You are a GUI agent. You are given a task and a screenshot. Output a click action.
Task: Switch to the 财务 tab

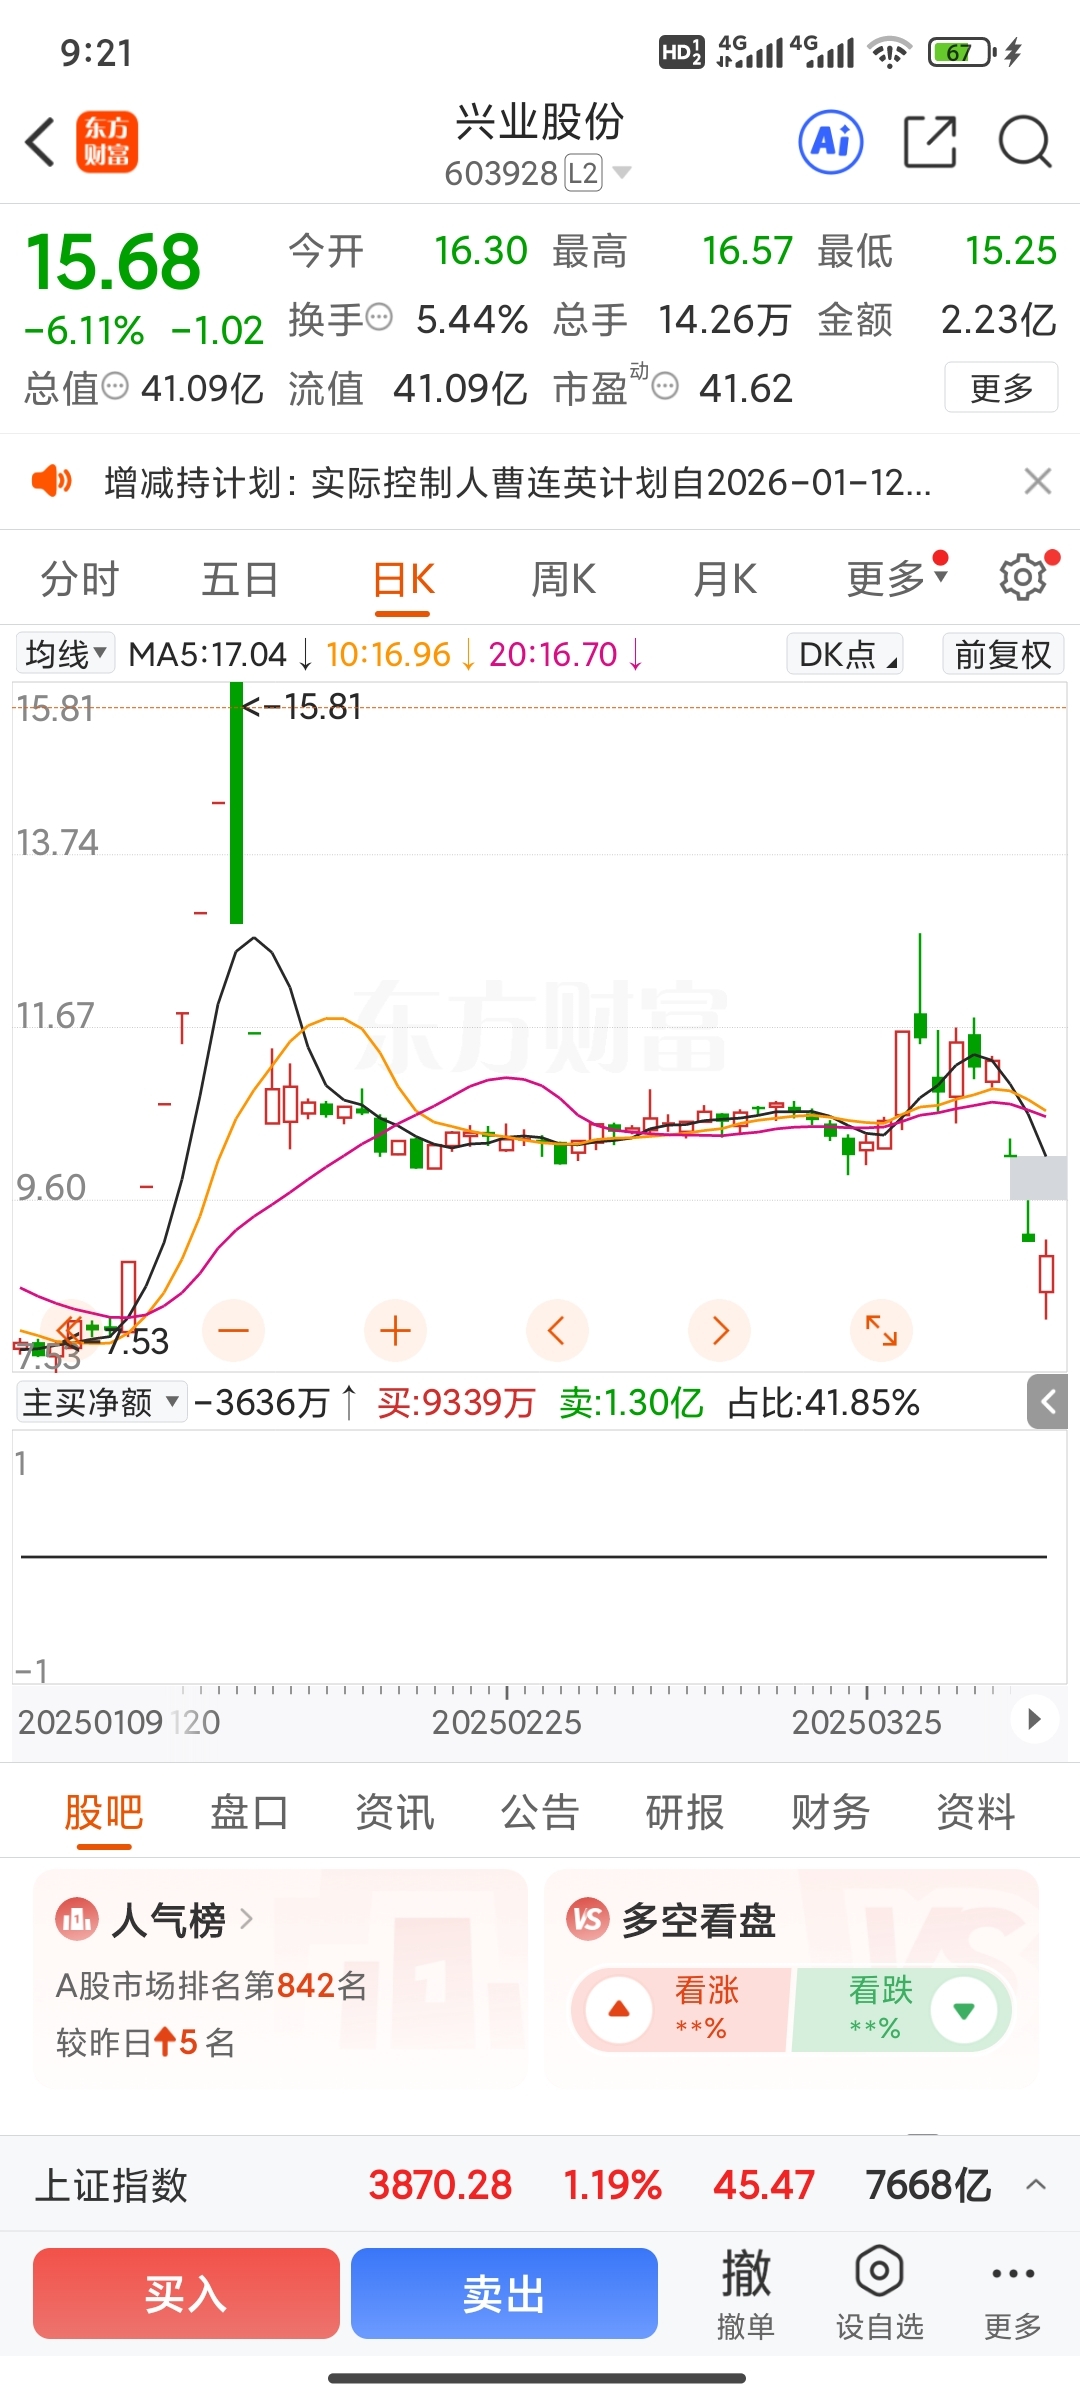click(x=830, y=1811)
